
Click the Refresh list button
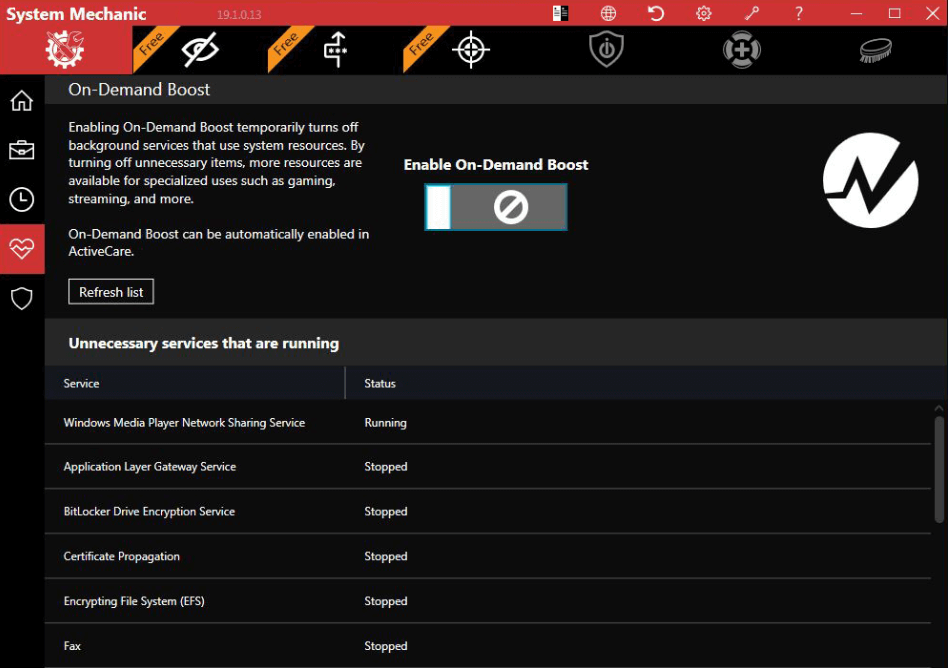tap(111, 292)
